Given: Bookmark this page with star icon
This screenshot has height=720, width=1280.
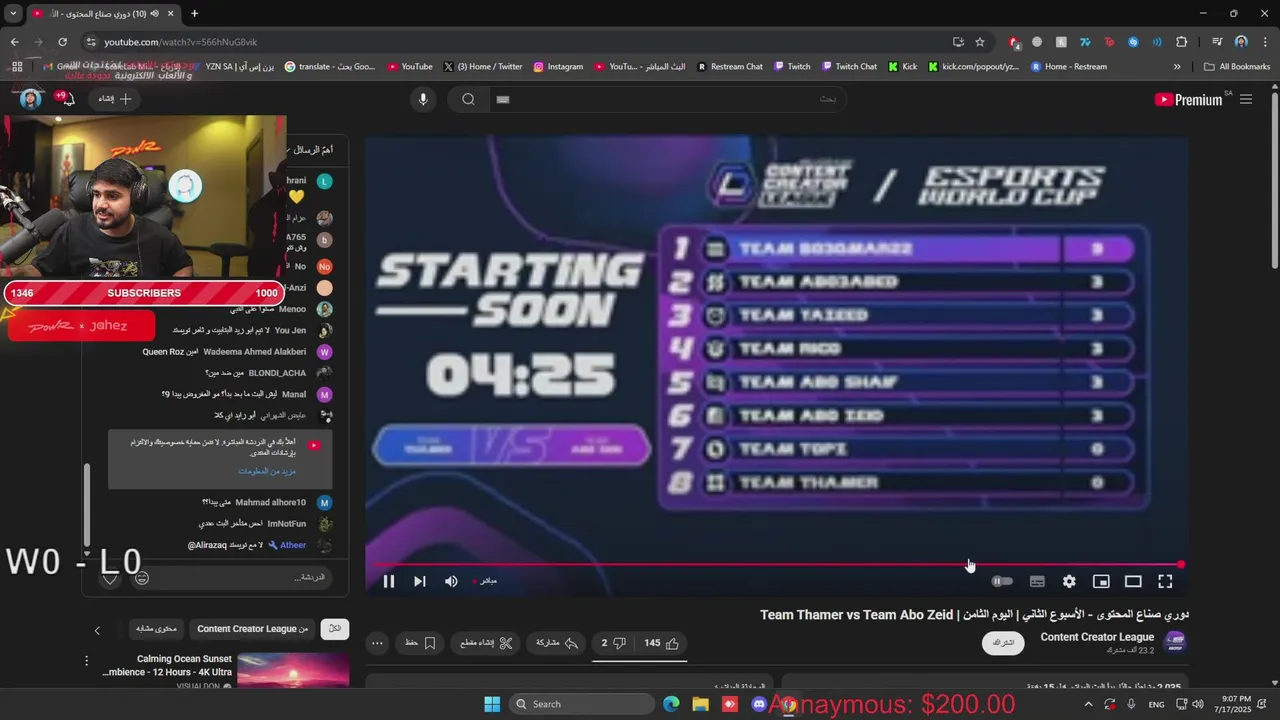Looking at the screenshot, I should point(980,42).
